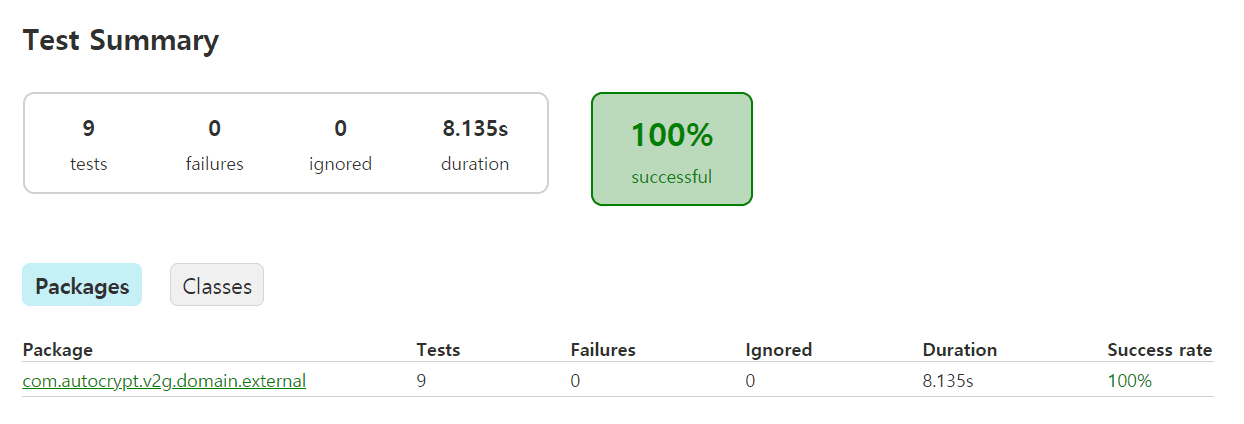Image resolution: width=1244 pixels, height=424 pixels.
Task: Open the com.autocrypt.v2g.domain.external package link
Action: pos(164,381)
